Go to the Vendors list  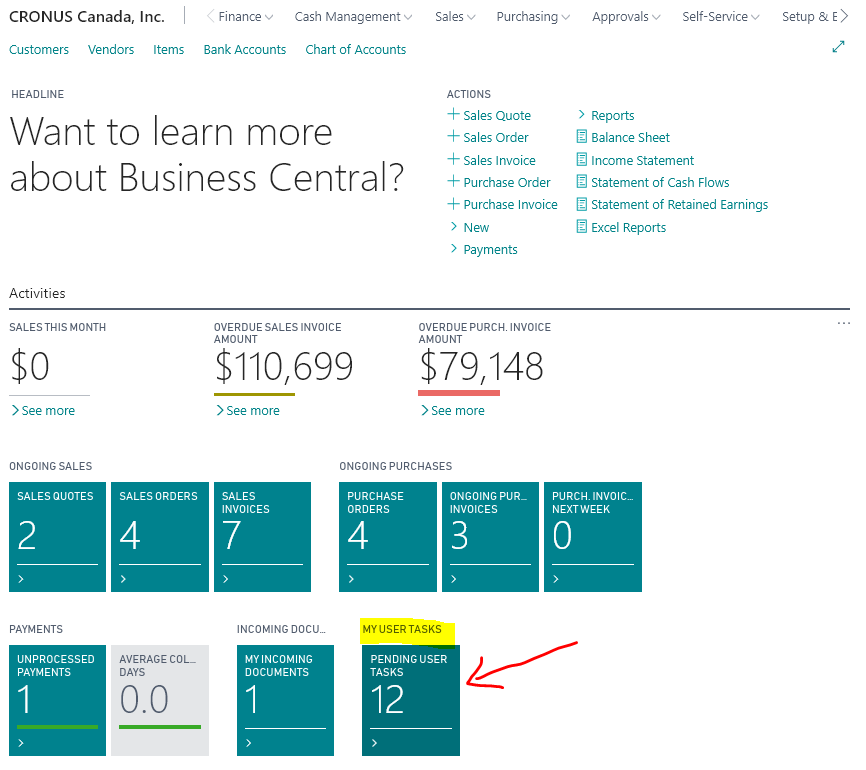(110, 49)
